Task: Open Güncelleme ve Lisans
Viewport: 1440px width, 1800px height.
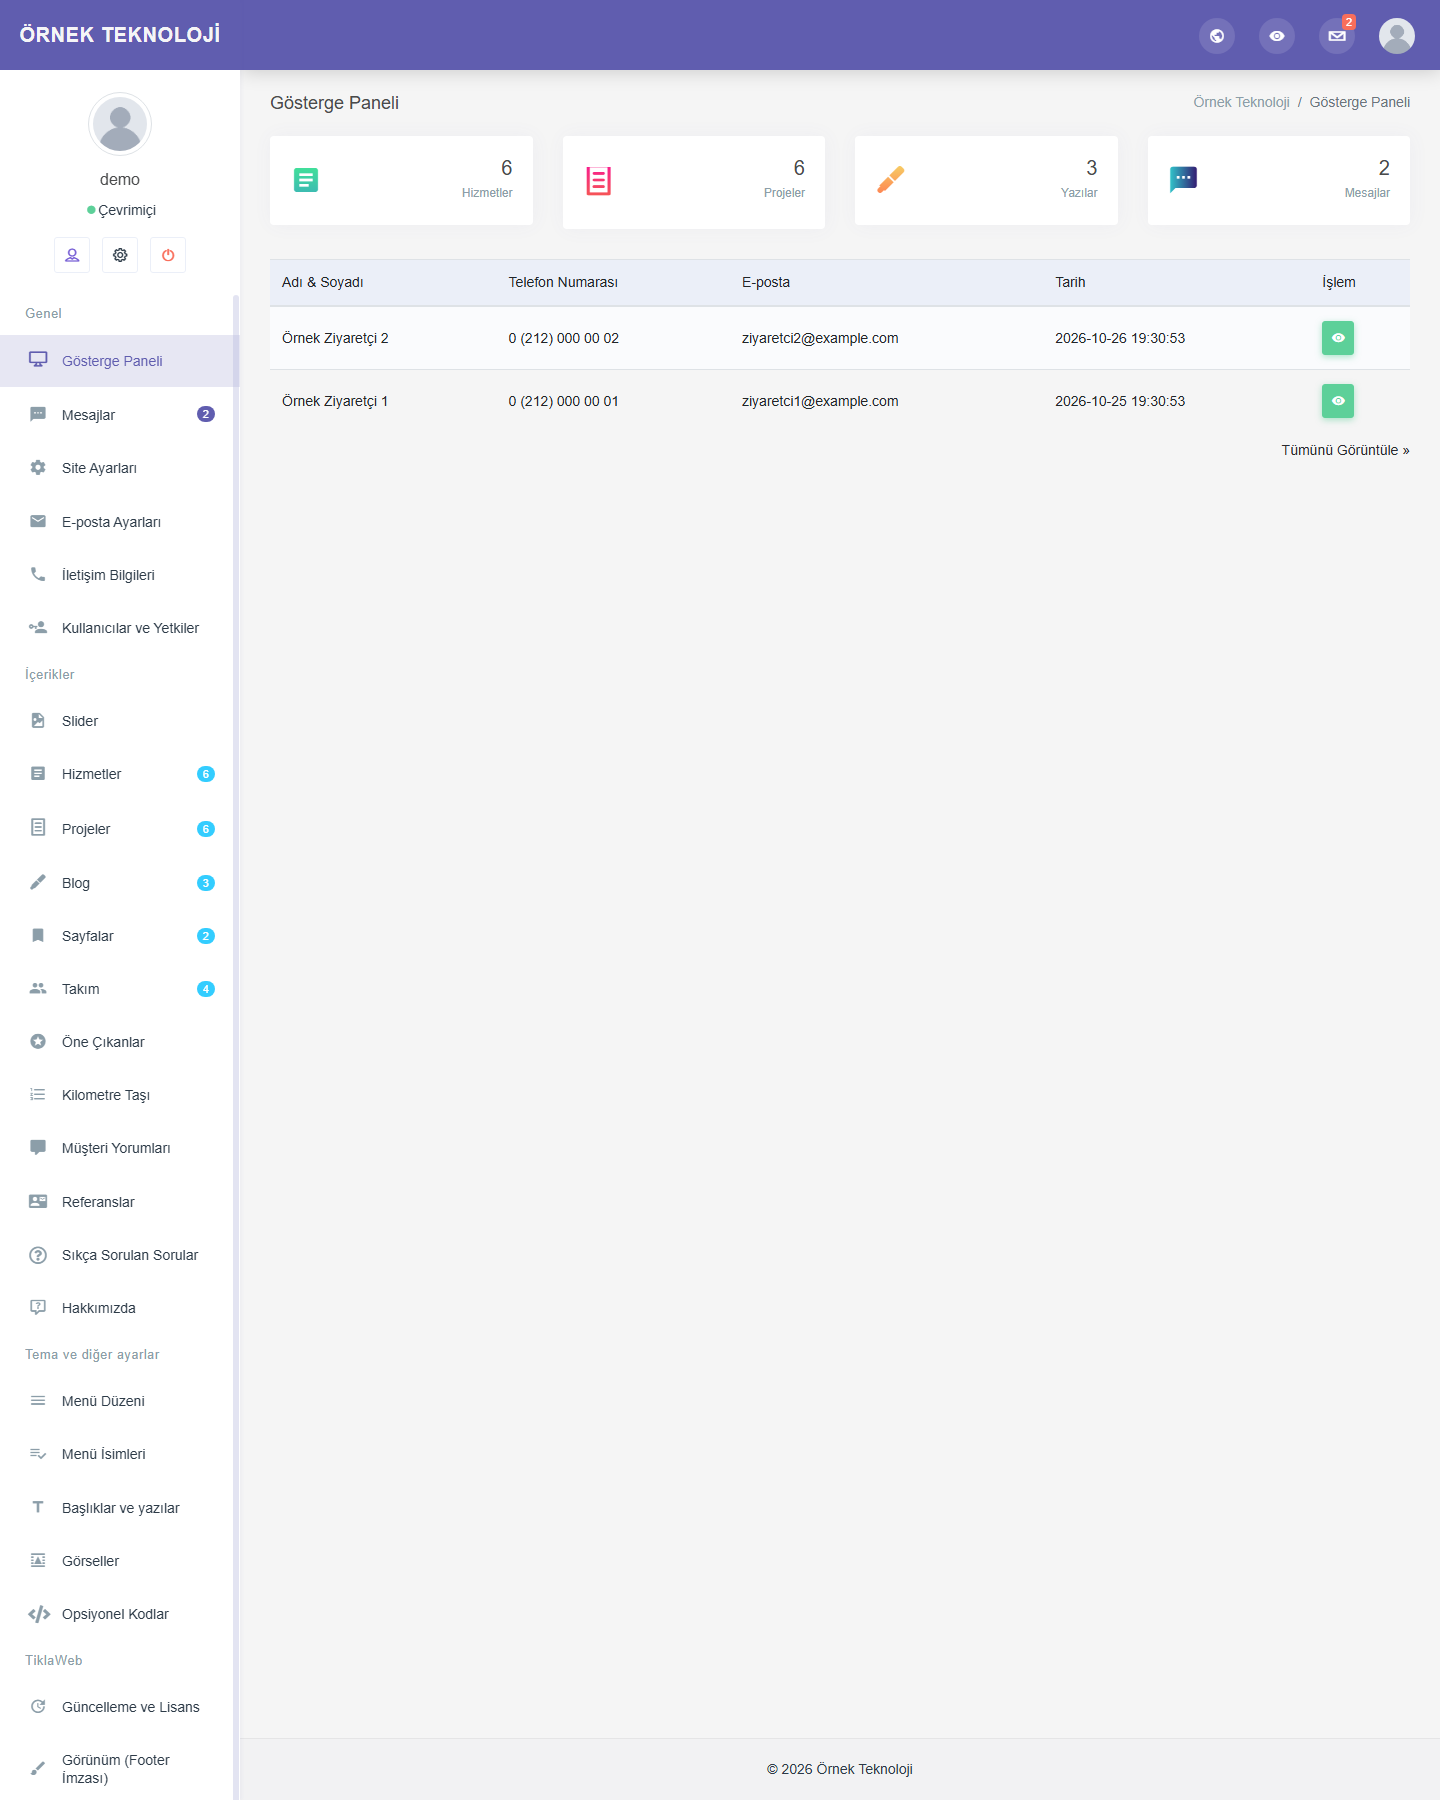Action: click(x=120, y=1707)
